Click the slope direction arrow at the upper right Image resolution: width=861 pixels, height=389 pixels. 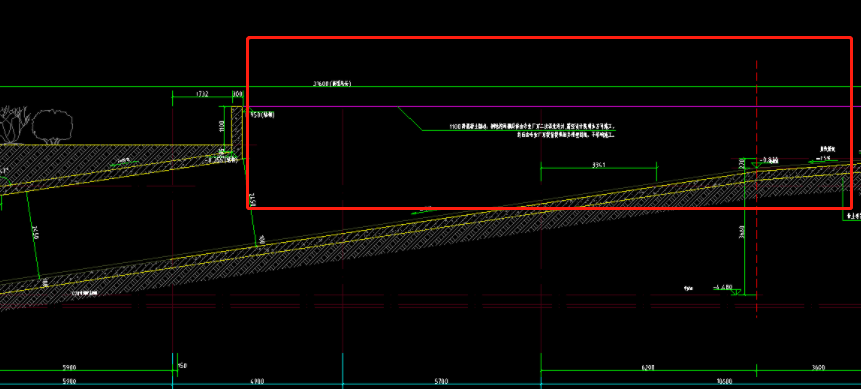[823, 162]
